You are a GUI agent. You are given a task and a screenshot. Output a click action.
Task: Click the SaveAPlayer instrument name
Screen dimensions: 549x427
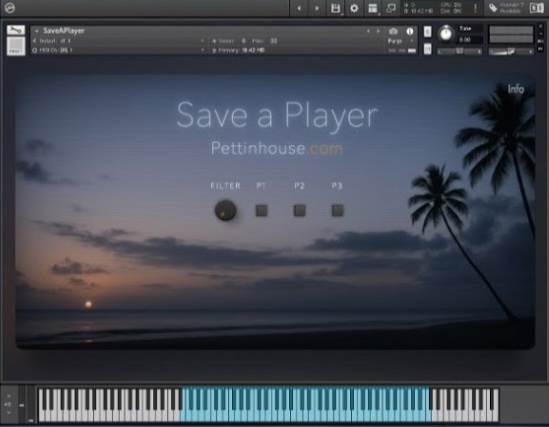[64, 31]
